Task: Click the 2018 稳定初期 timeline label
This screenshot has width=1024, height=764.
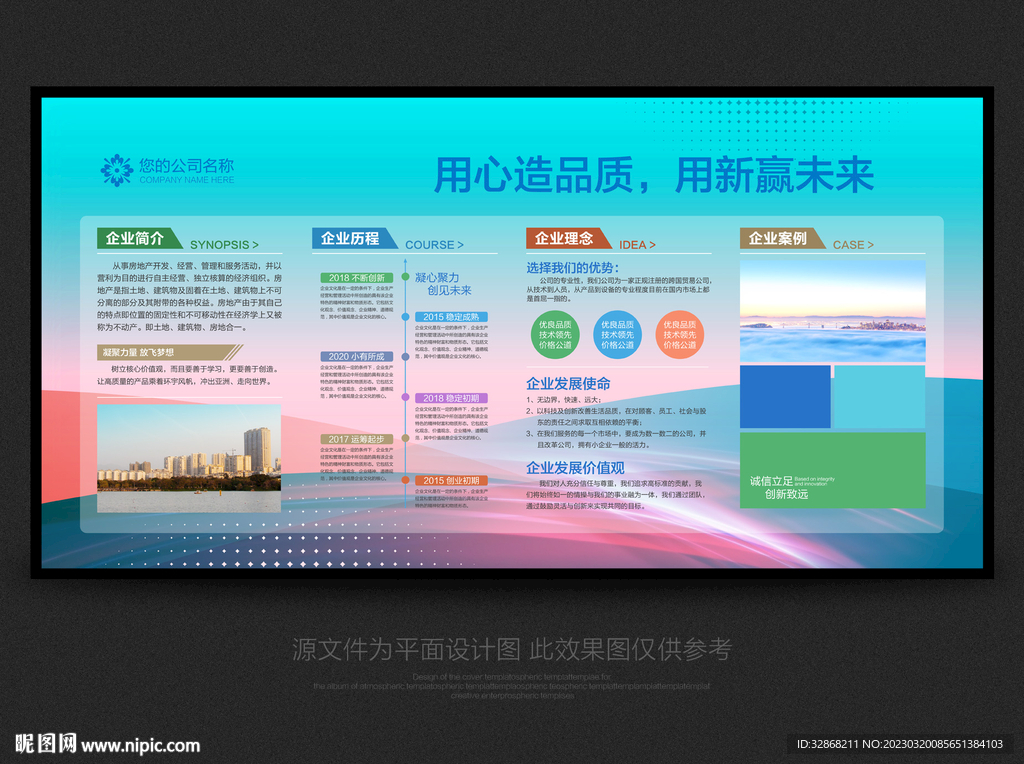Action: tap(451, 398)
